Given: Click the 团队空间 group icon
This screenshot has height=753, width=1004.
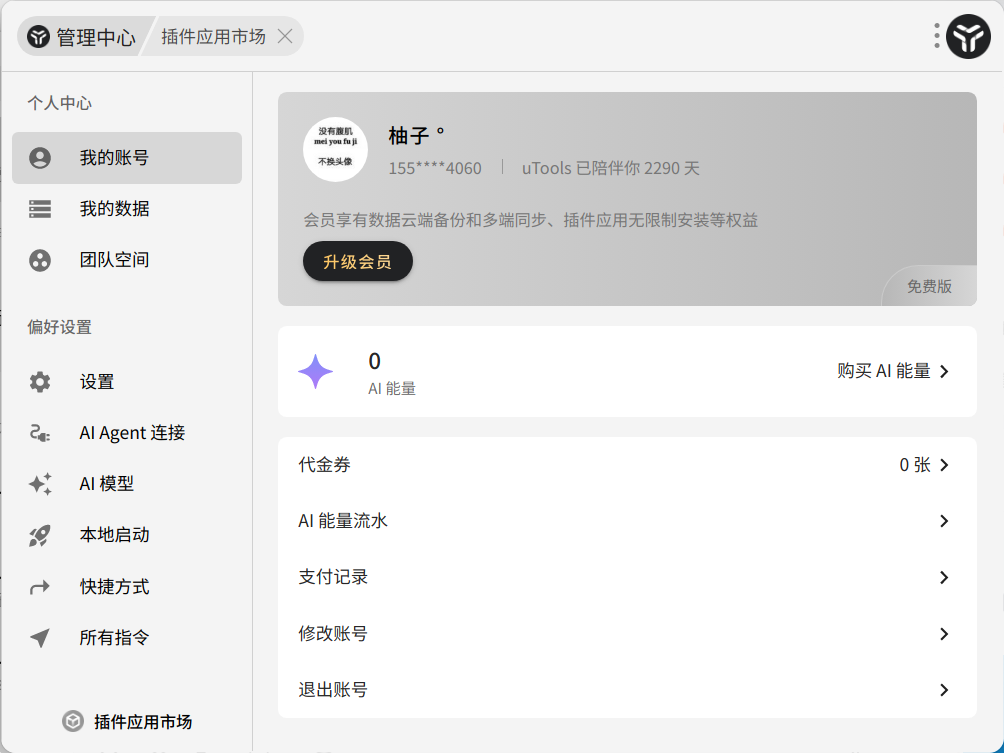Looking at the screenshot, I should pyautogui.click(x=40, y=260).
